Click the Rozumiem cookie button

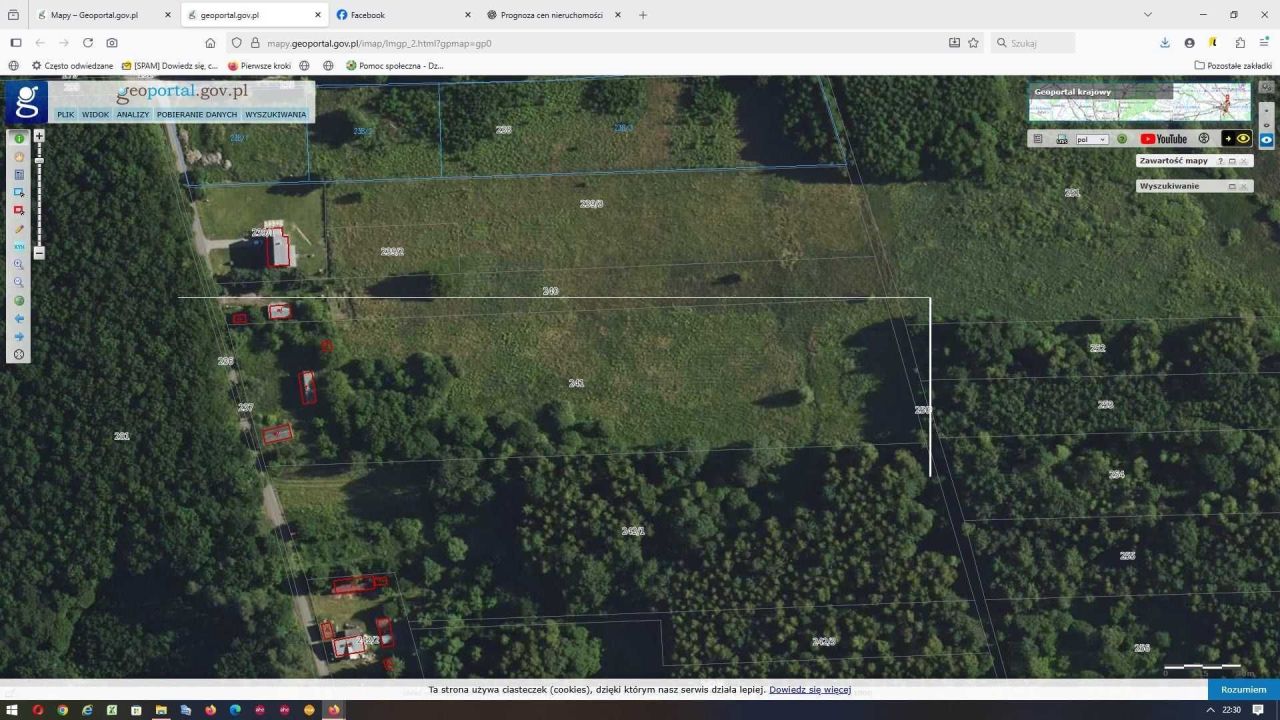coord(1243,690)
